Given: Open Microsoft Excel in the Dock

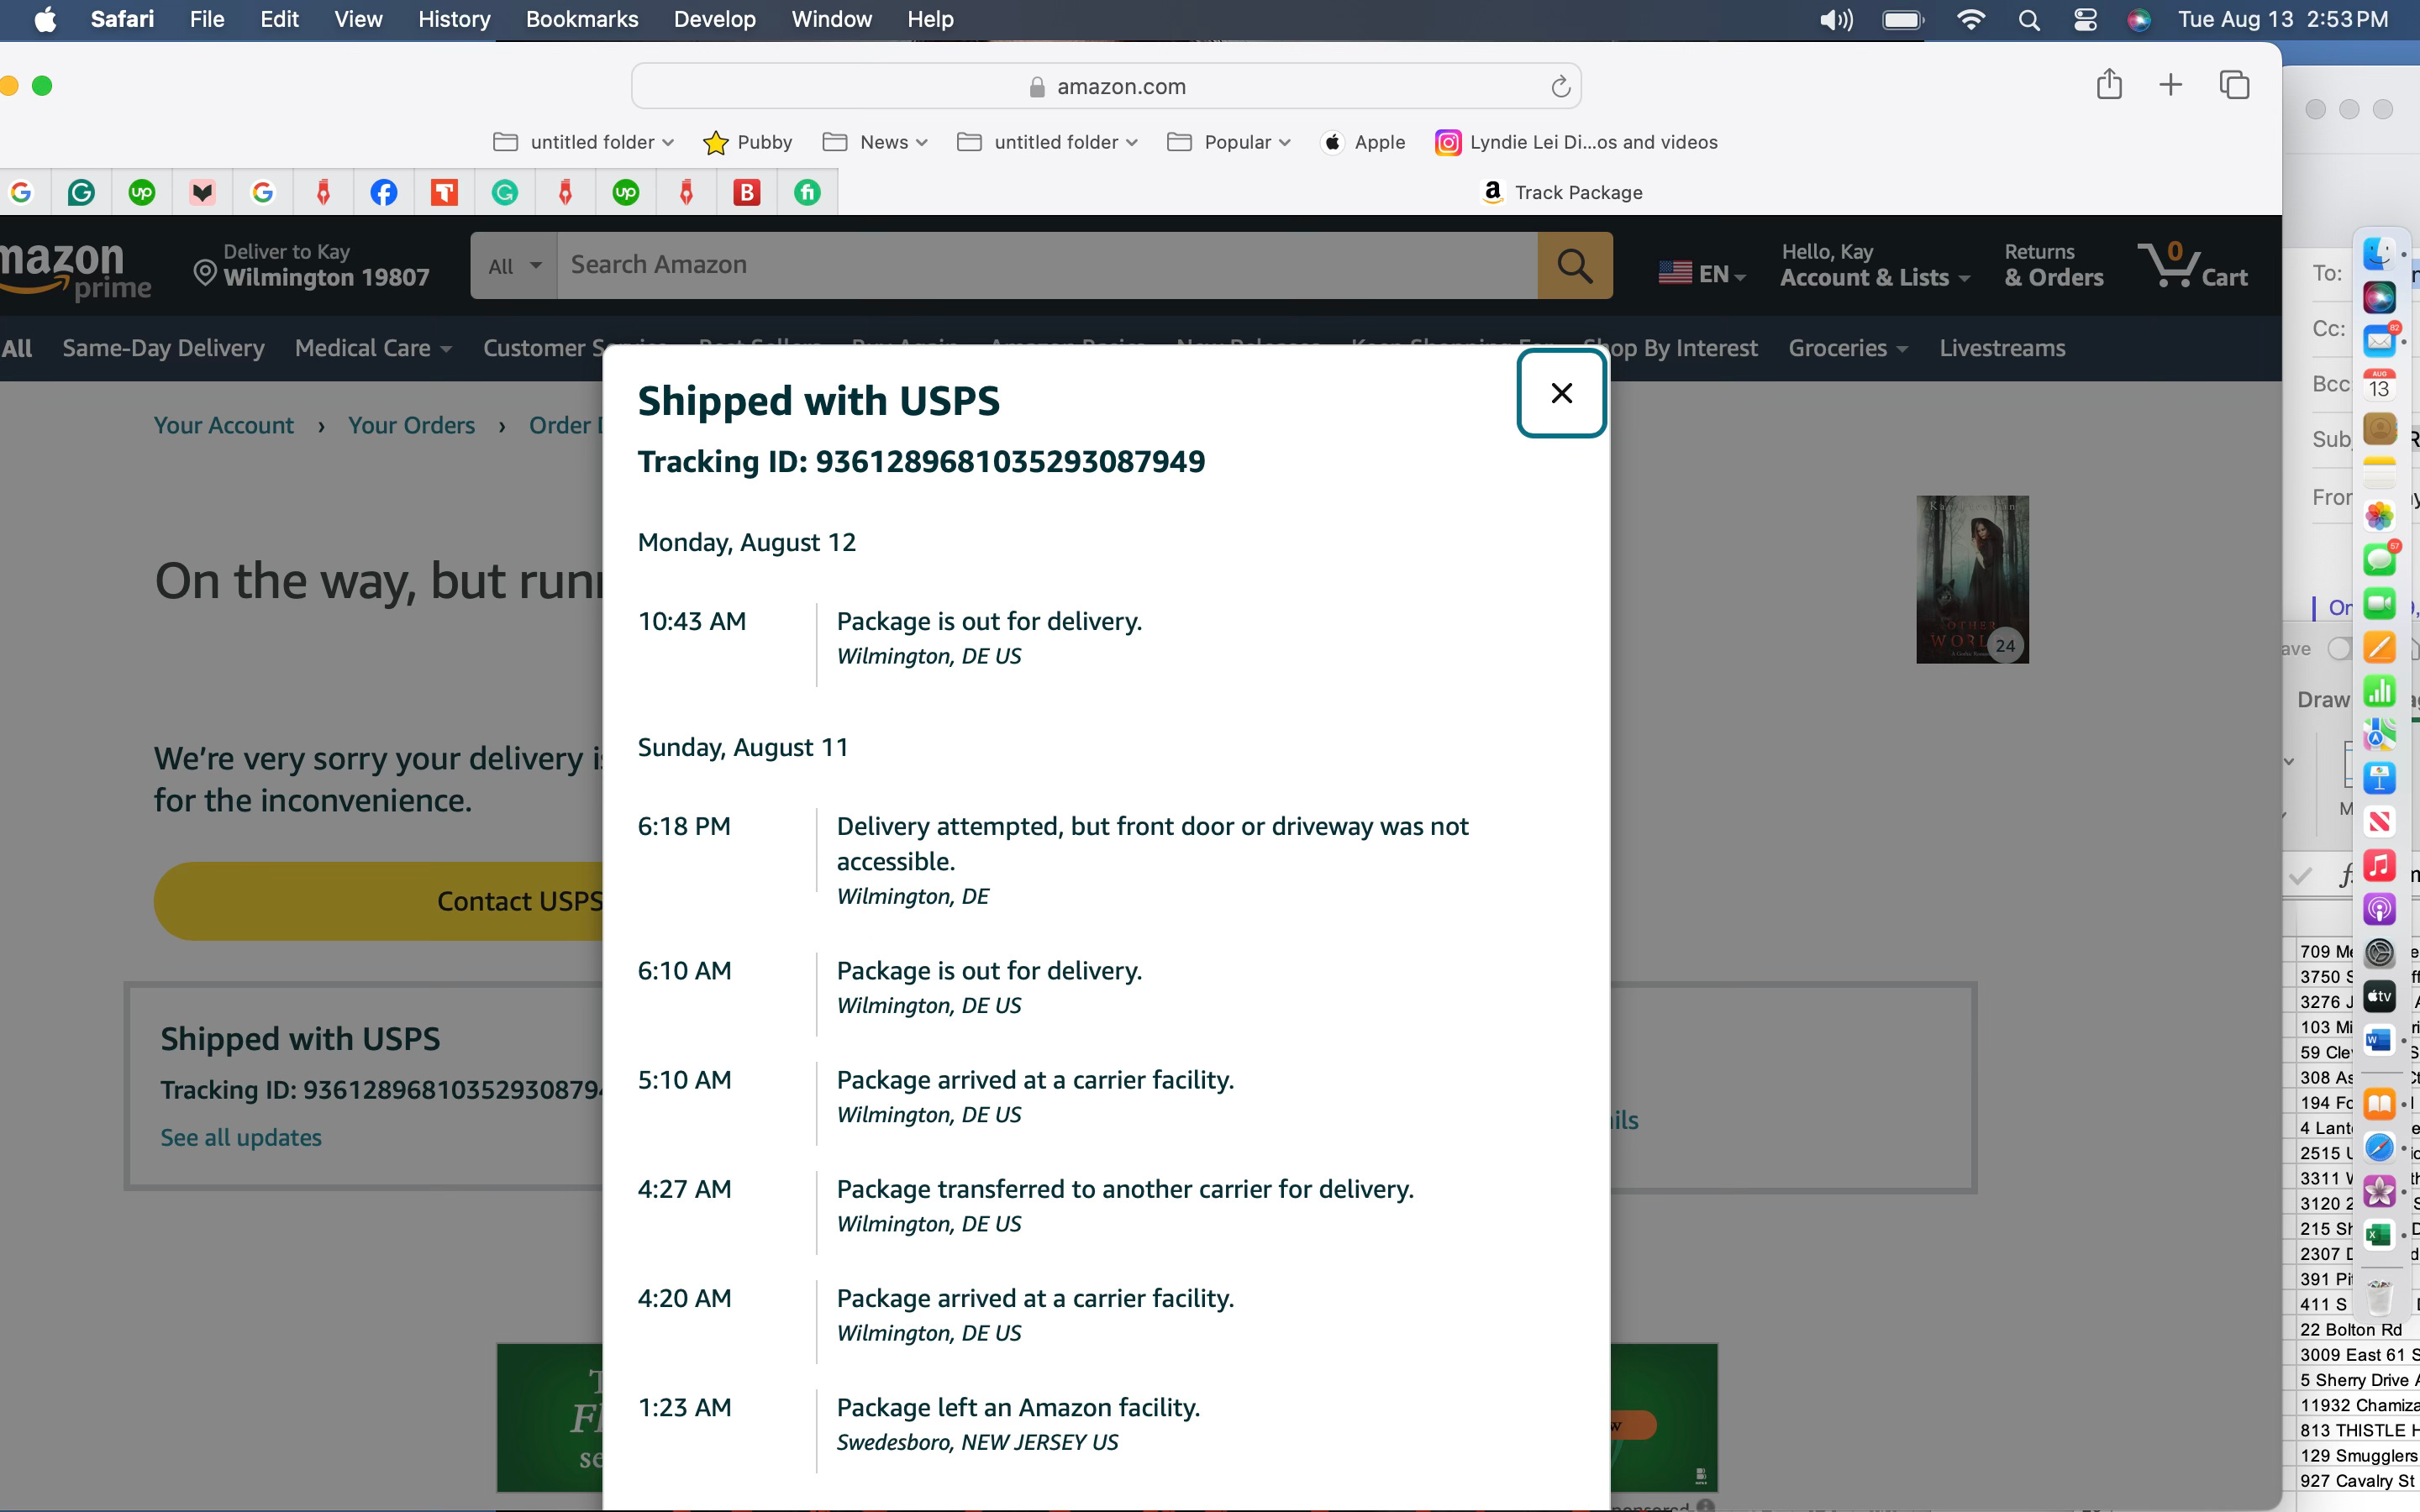Looking at the screenshot, I should pos(2379,1235).
